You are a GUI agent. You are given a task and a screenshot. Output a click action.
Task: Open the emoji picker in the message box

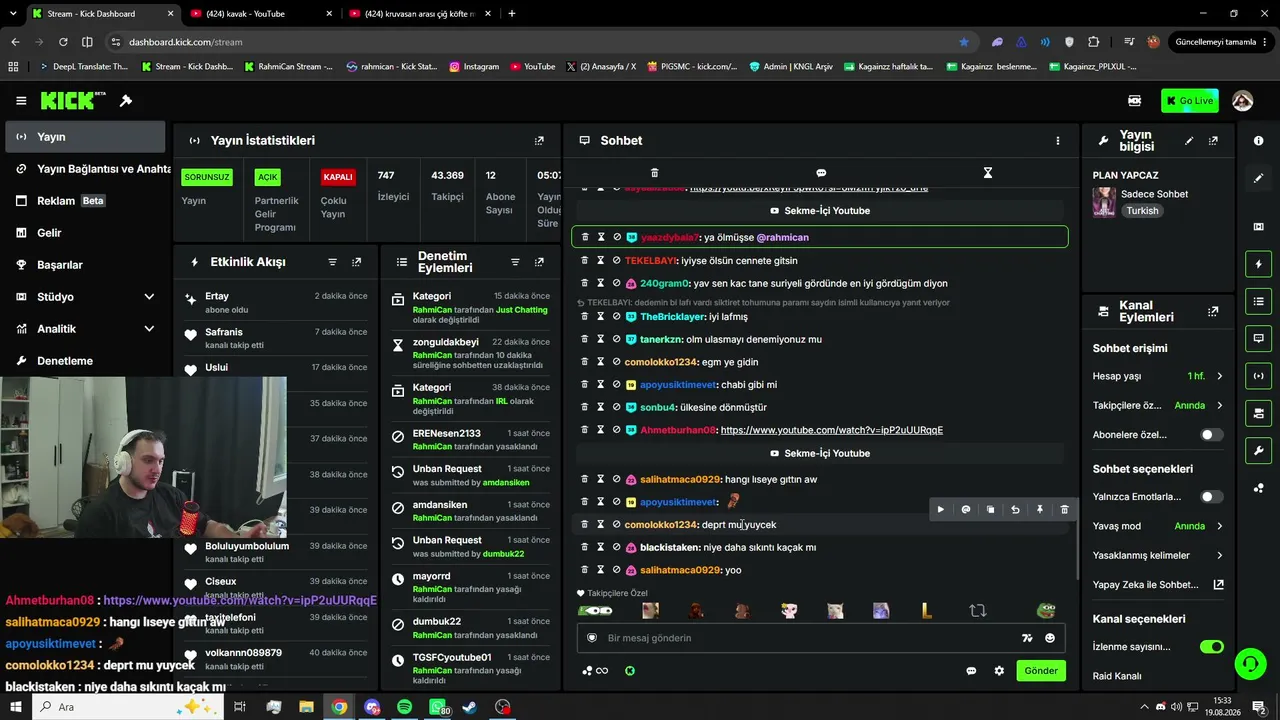coord(1050,638)
